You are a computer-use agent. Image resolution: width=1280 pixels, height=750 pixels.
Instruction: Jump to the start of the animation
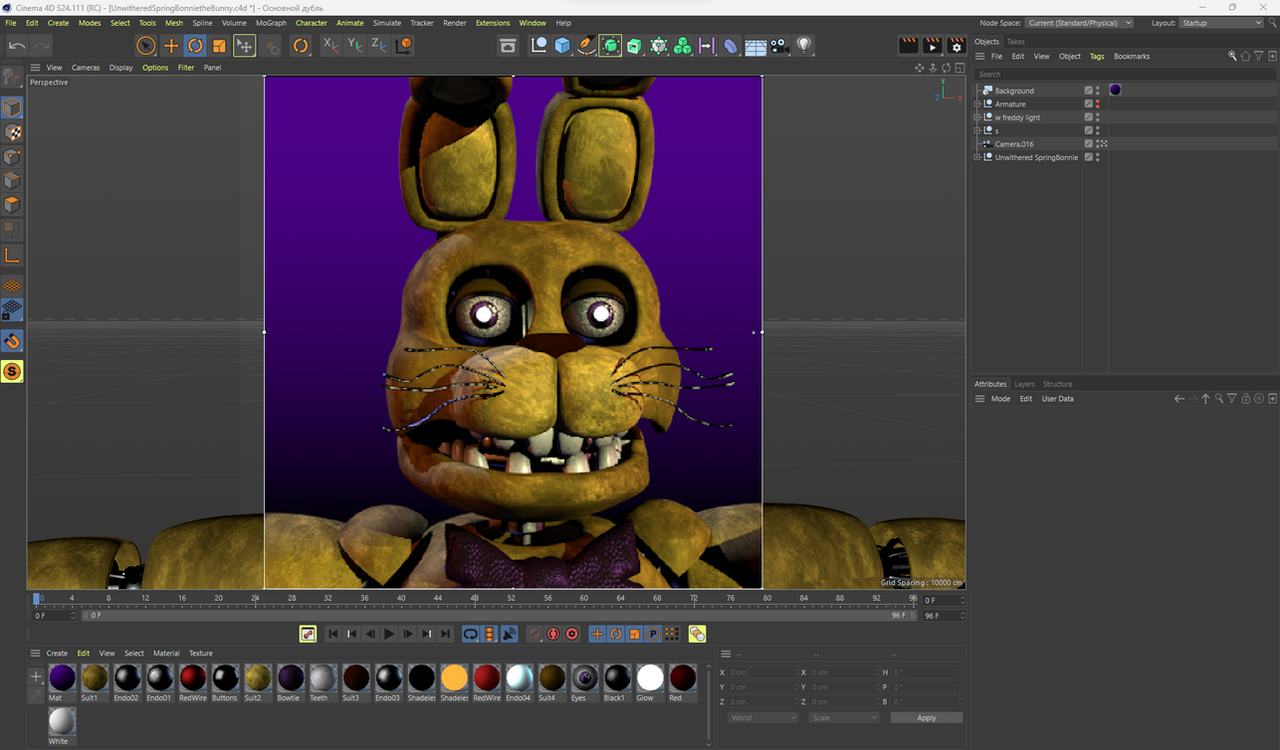tap(333, 634)
